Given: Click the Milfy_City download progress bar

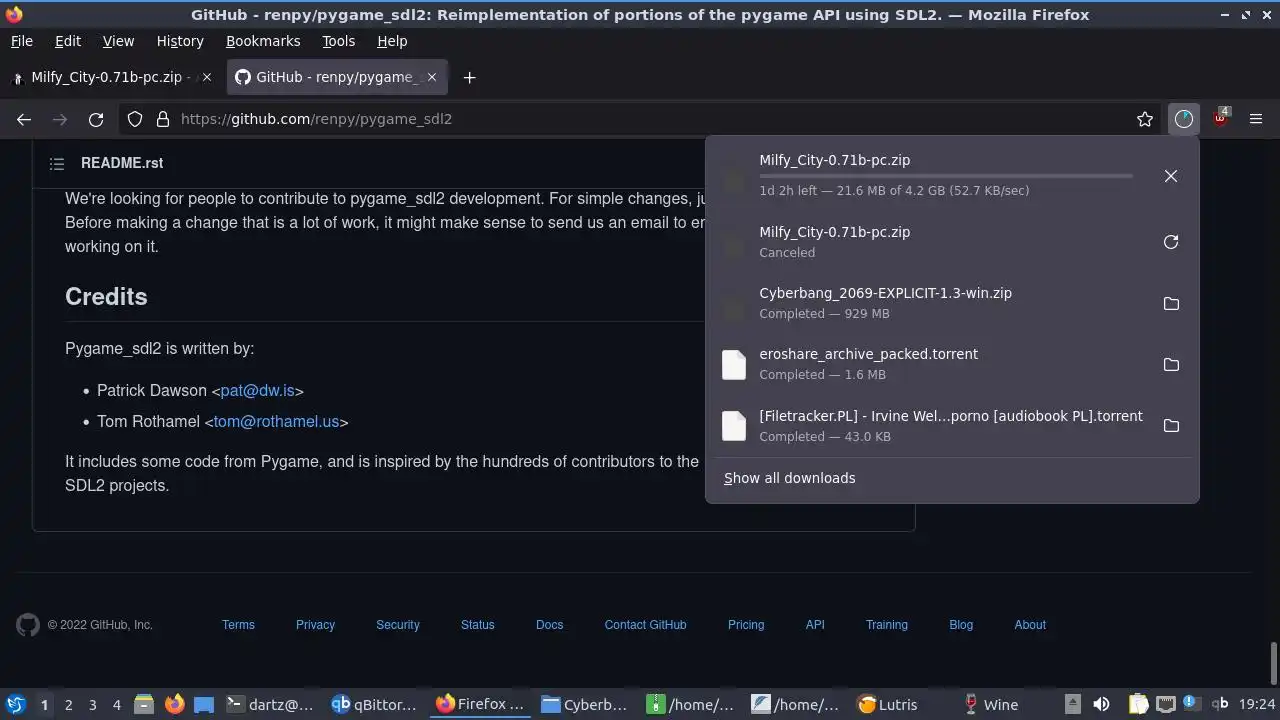Looking at the screenshot, I should [x=946, y=176].
